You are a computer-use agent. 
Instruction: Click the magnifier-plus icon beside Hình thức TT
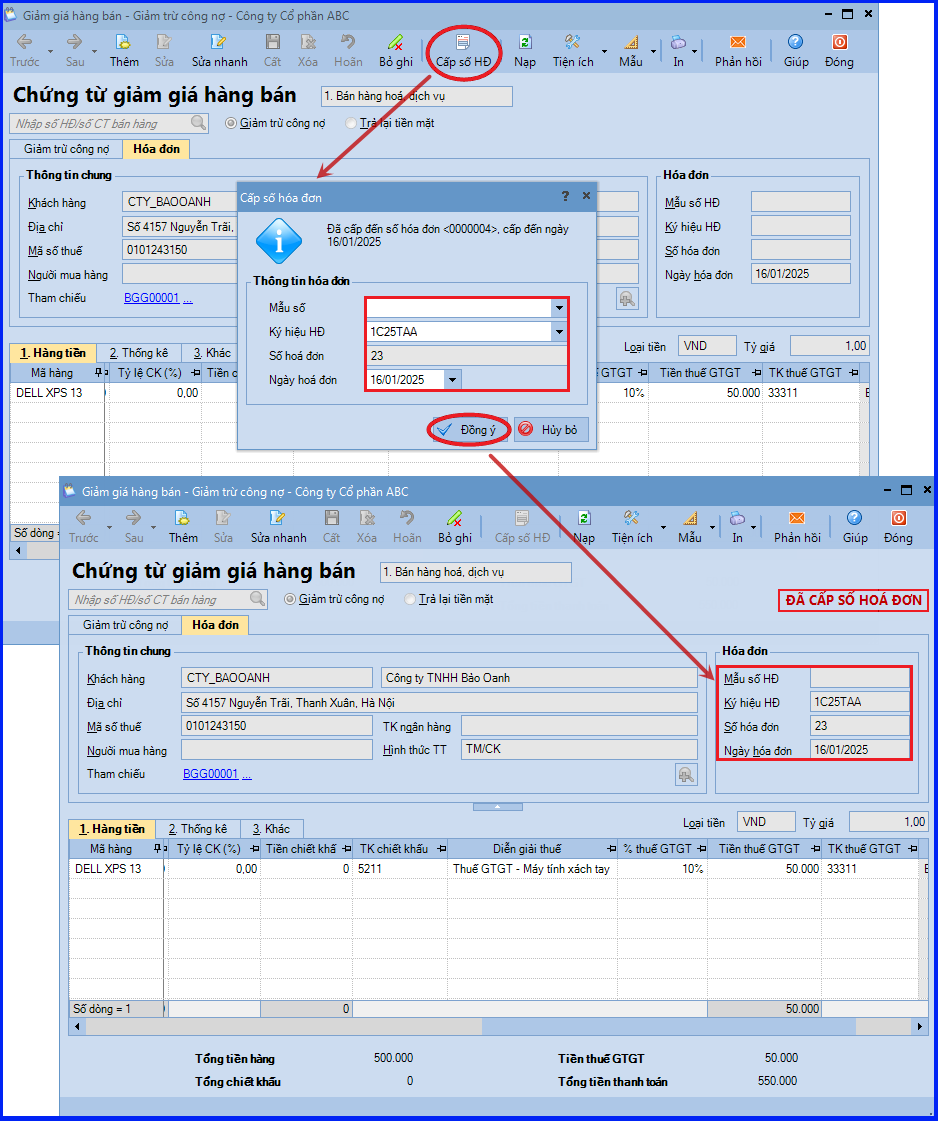[x=686, y=774]
